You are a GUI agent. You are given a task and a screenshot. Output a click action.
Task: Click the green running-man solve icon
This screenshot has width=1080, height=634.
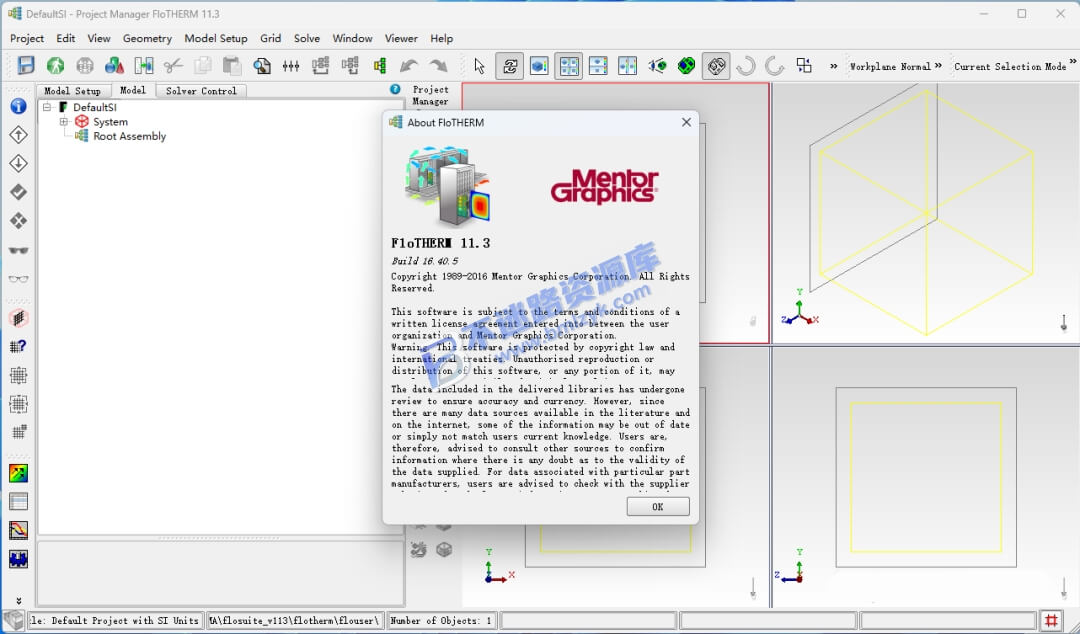pyautogui.click(x=55, y=65)
